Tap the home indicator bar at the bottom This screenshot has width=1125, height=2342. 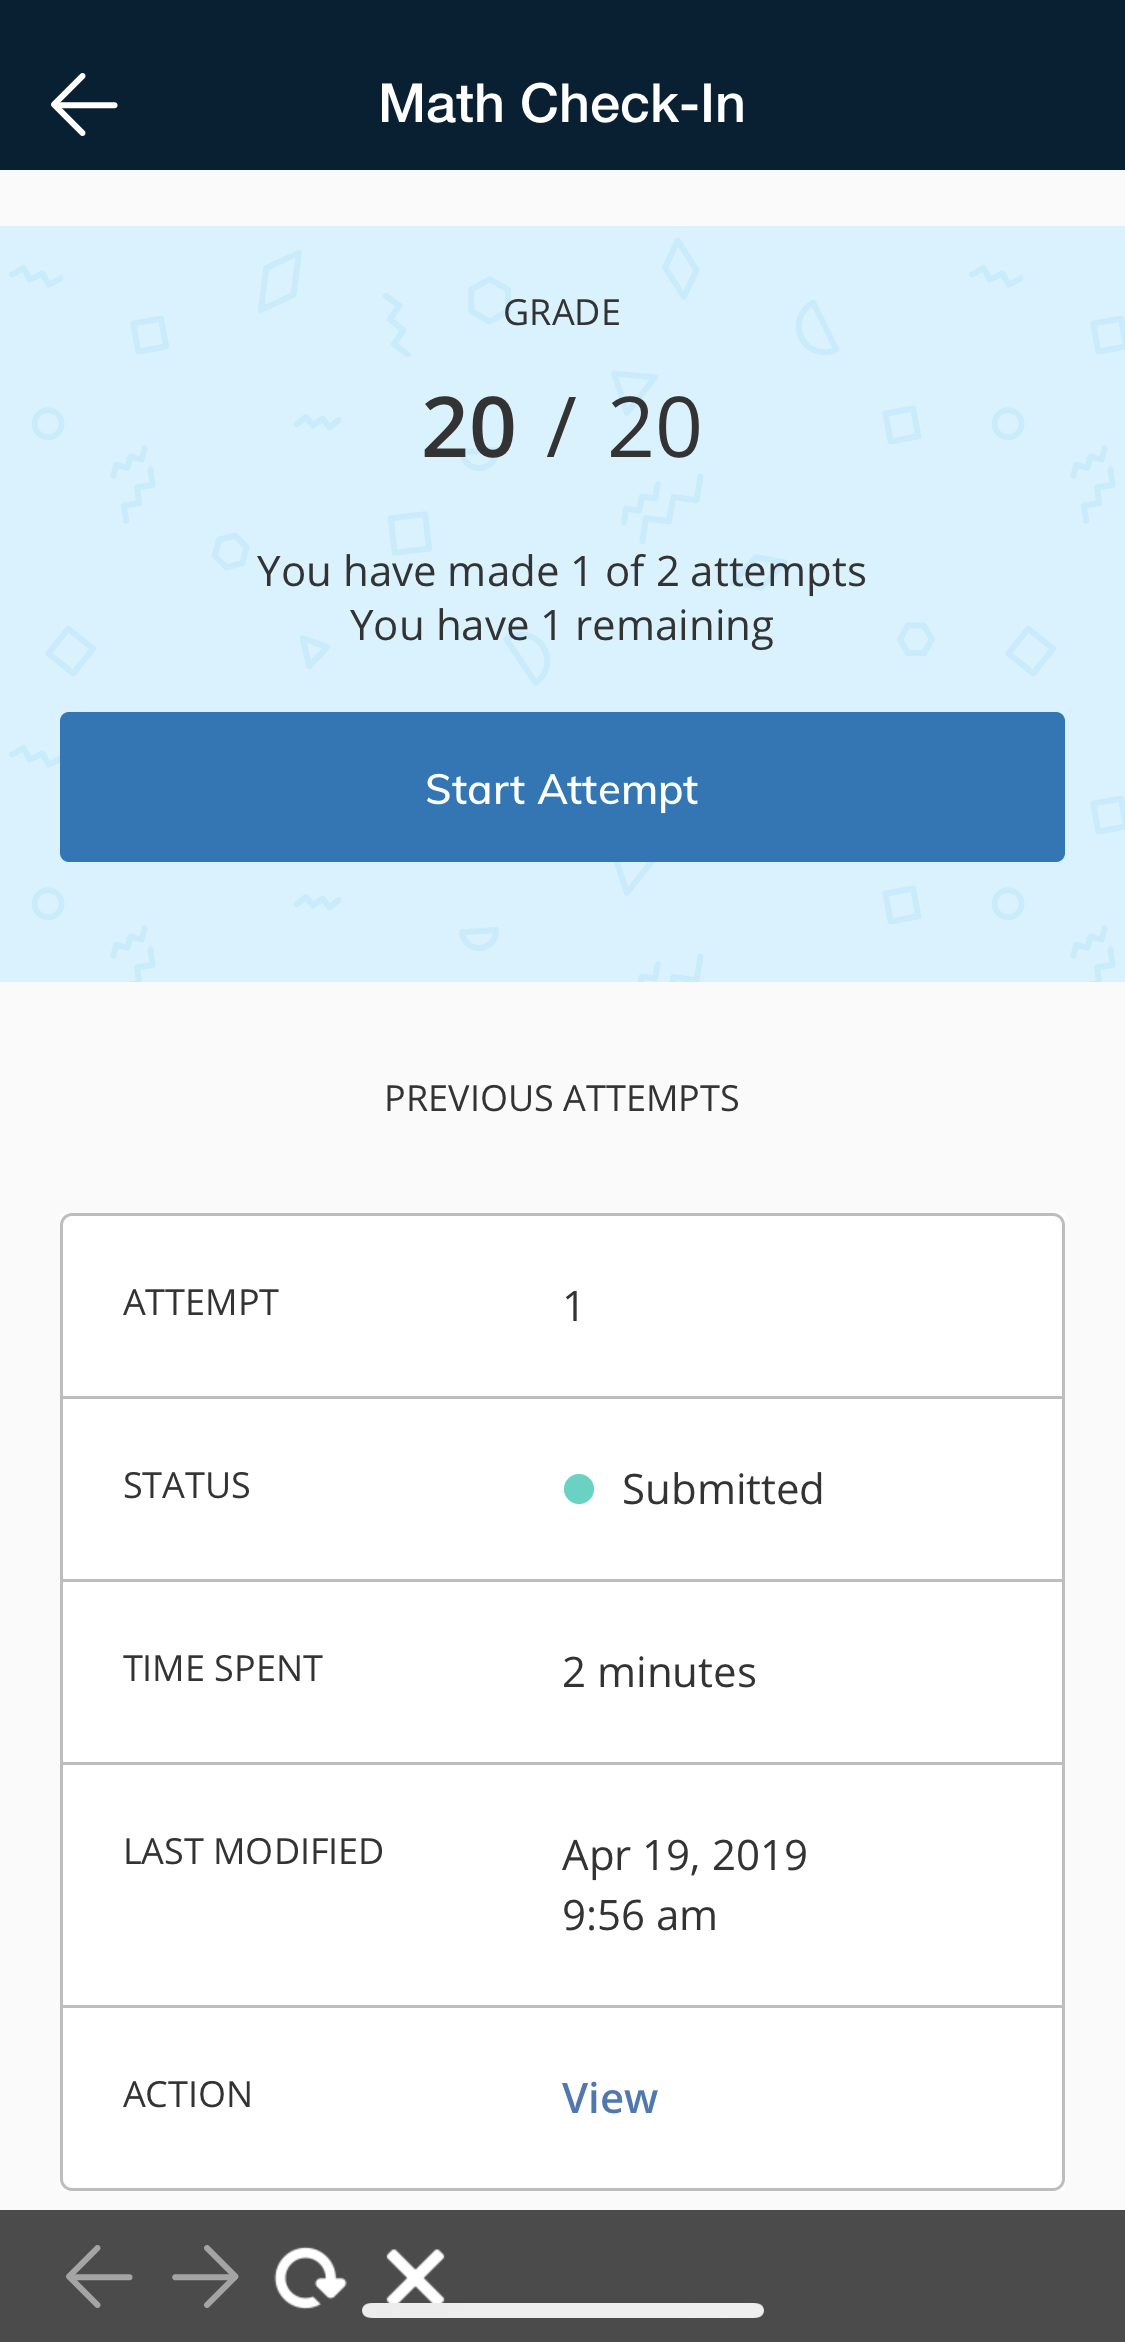pos(563,2310)
